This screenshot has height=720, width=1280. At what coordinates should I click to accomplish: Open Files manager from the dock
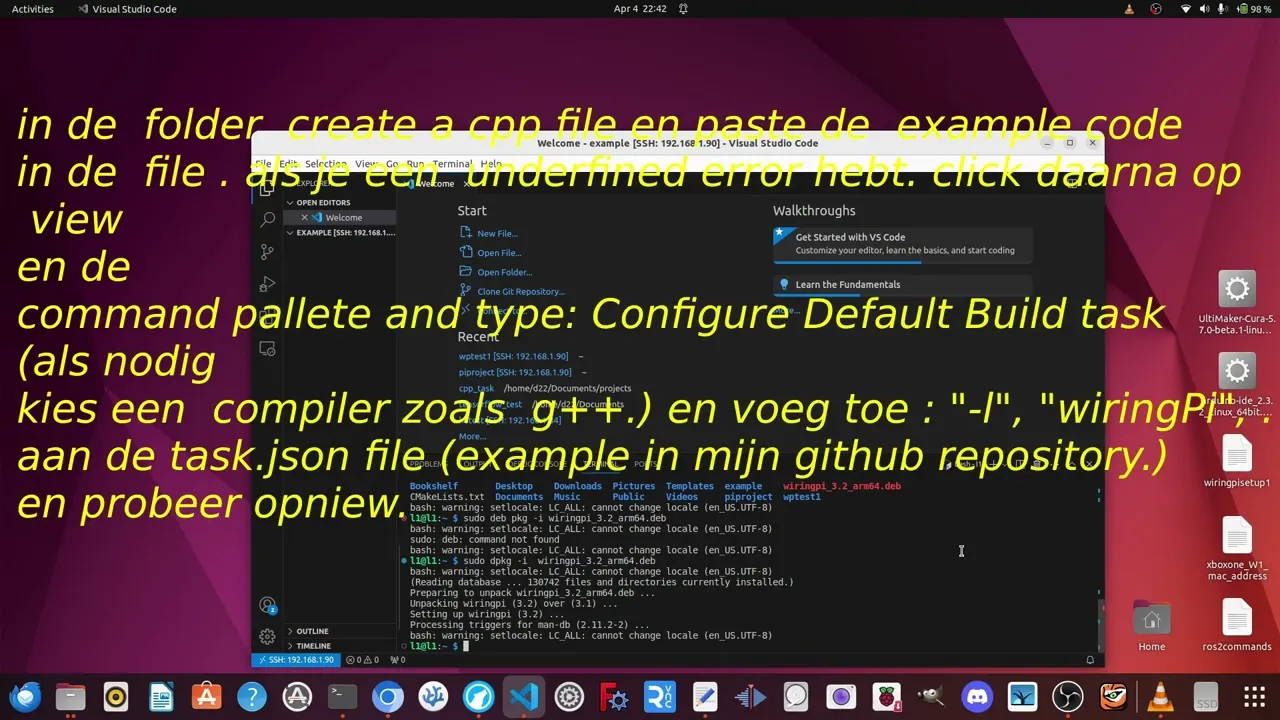pyautogui.click(x=70, y=696)
